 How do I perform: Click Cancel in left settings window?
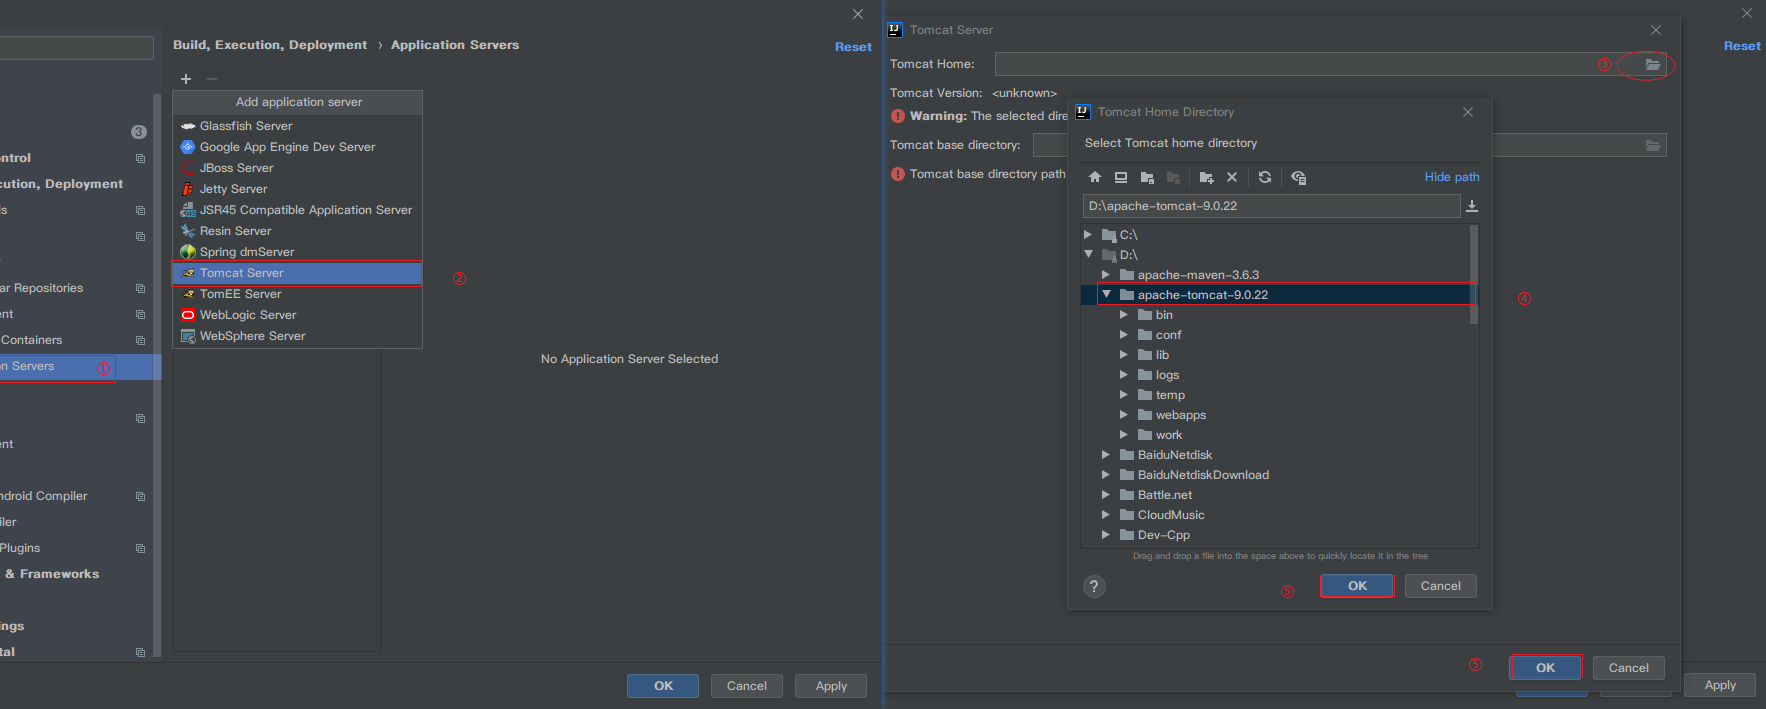pyautogui.click(x=747, y=686)
